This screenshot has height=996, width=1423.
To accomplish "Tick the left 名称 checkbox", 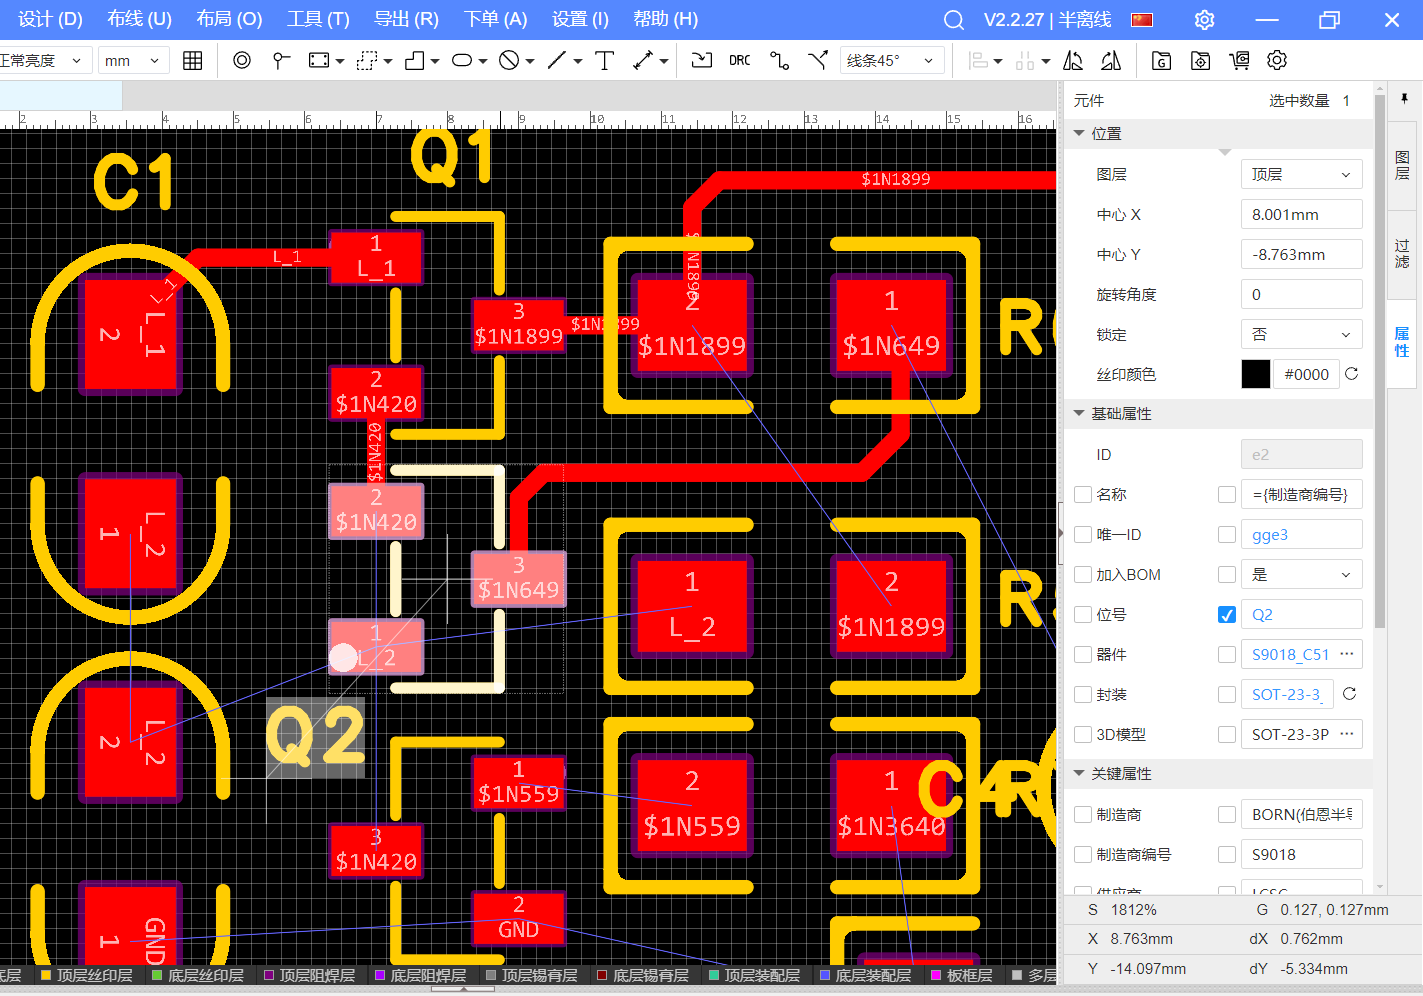I will pyautogui.click(x=1082, y=495).
